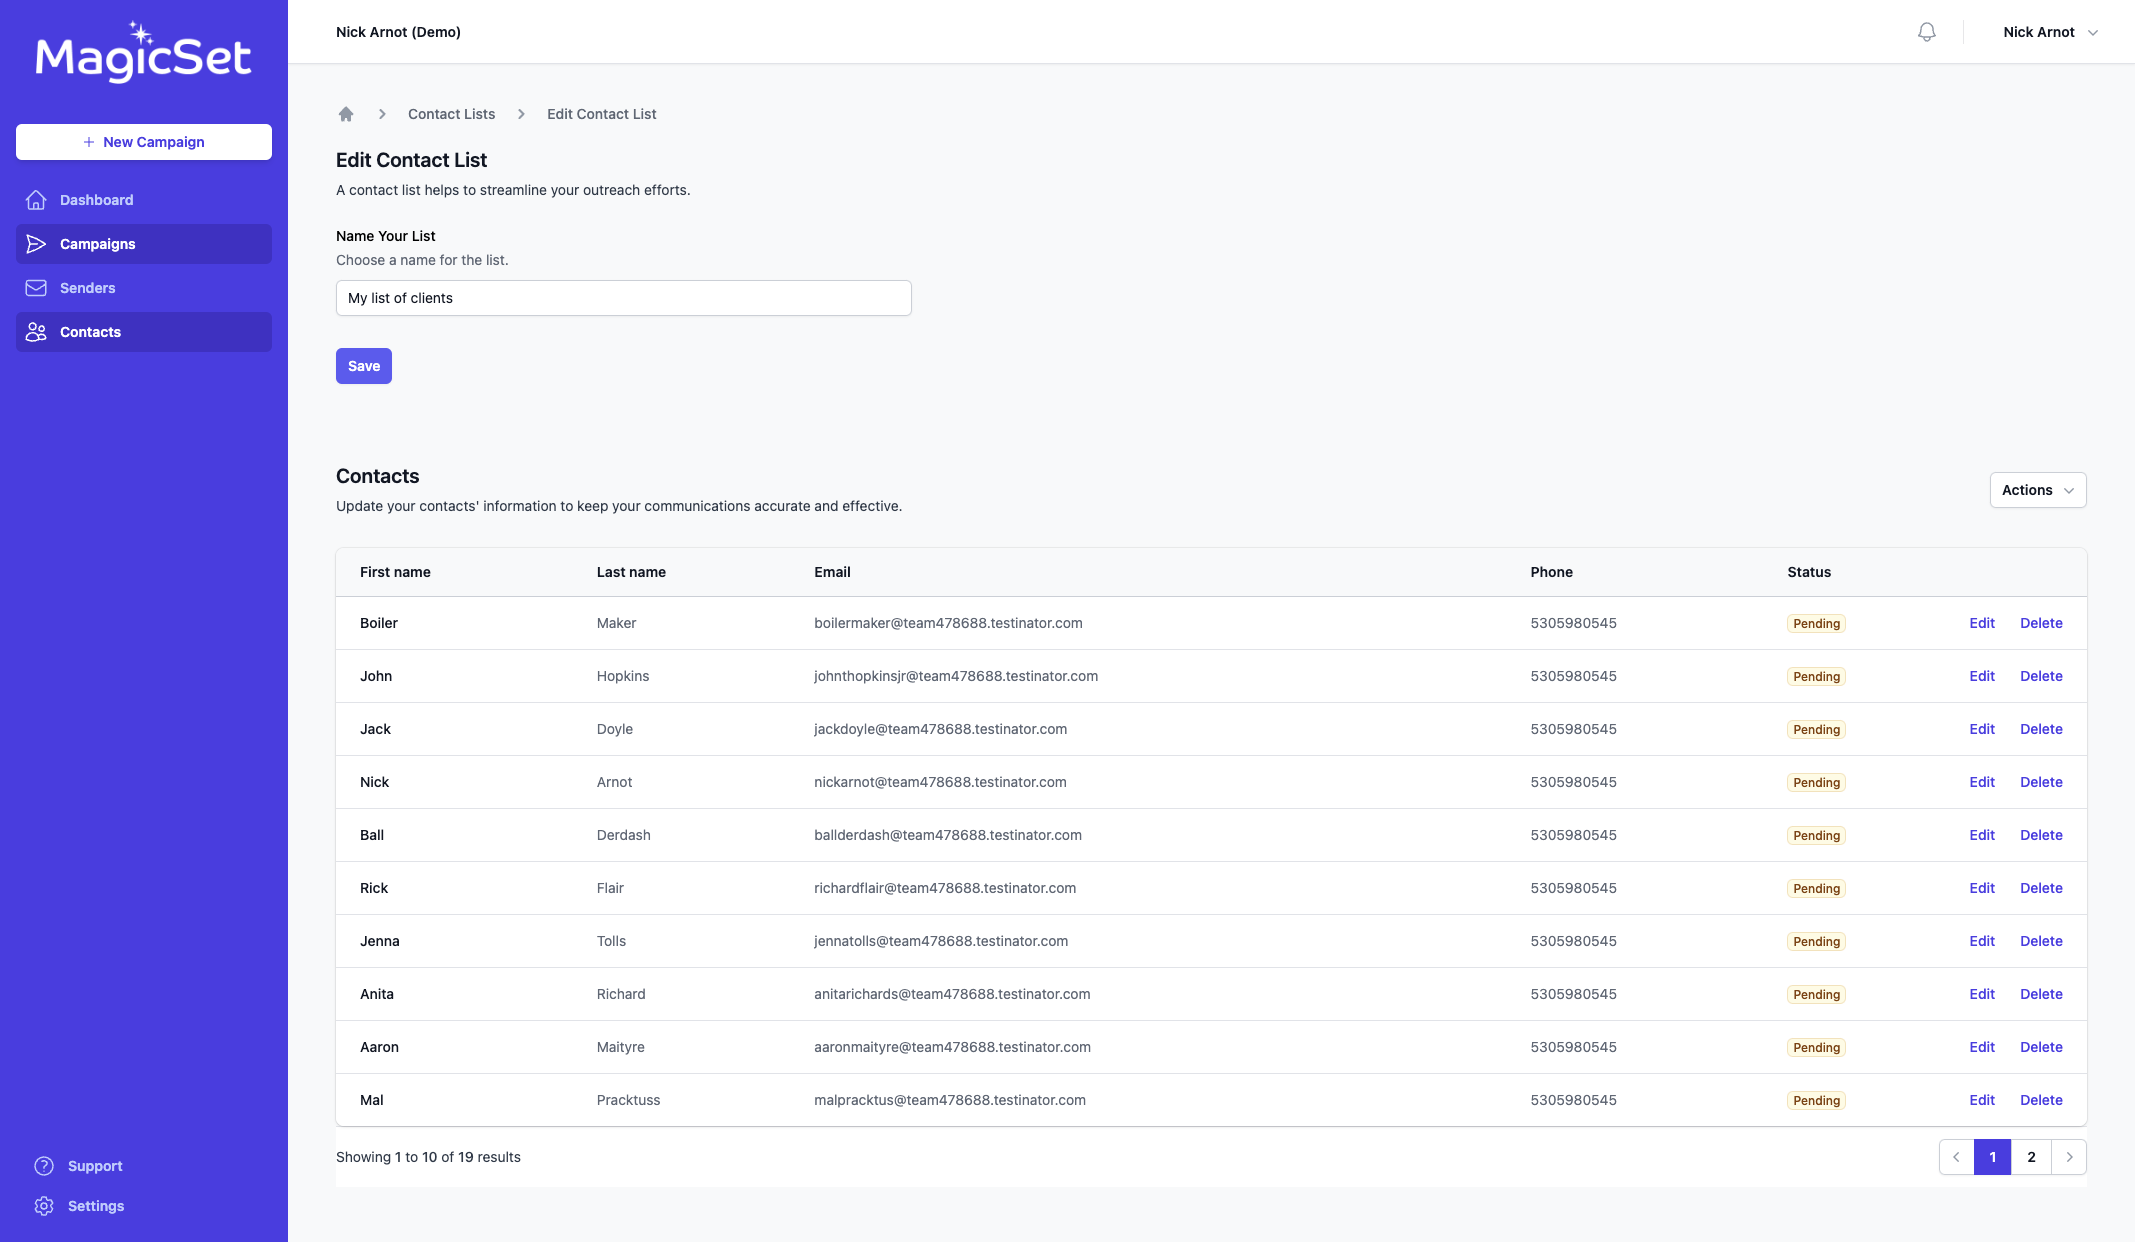Open Contacts in the sidebar
The height and width of the screenshot is (1242, 2135).
tap(144, 332)
